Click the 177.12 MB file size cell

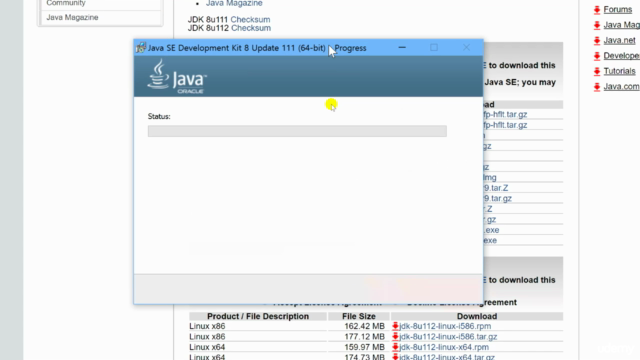pos(364,337)
